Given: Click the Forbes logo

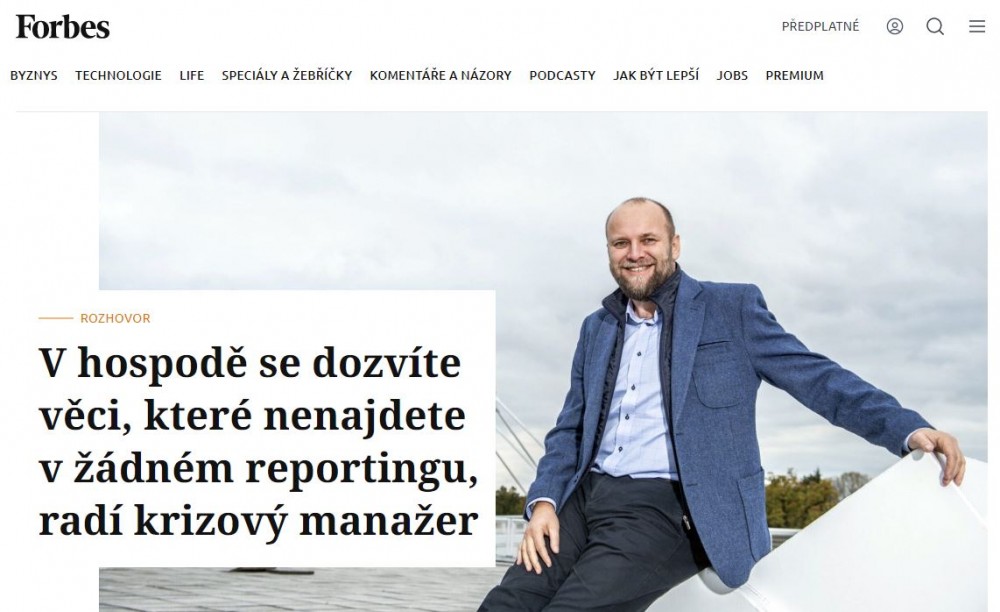Looking at the screenshot, I should pos(62,27).
